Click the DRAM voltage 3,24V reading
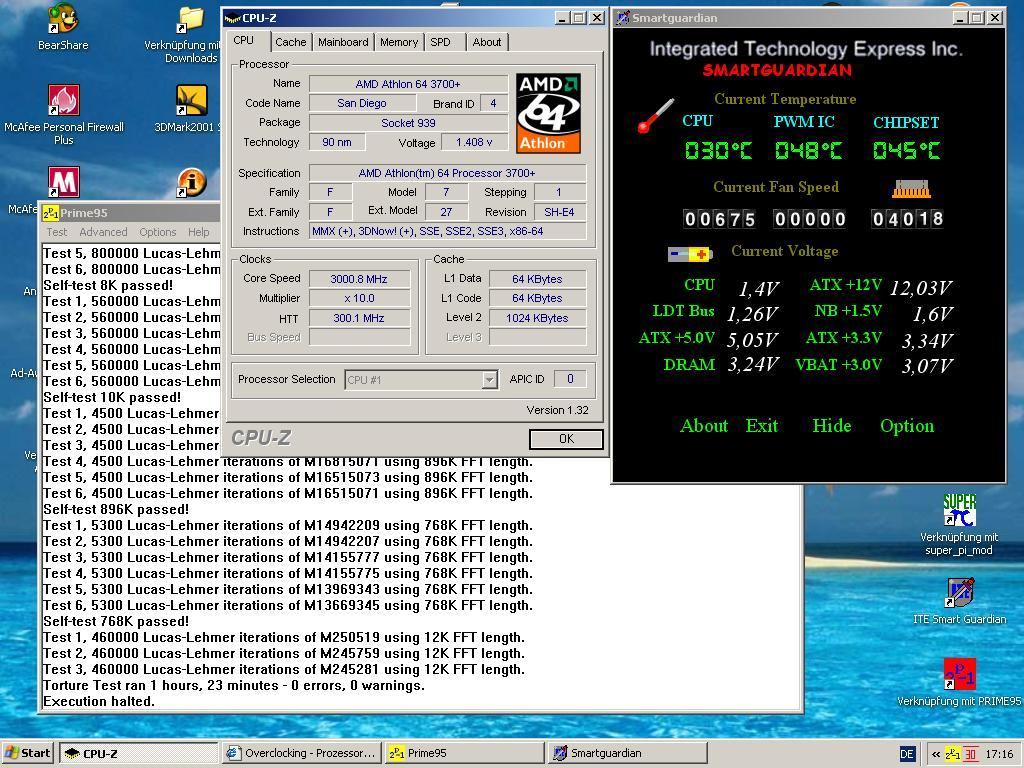This screenshot has height=768, width=1024. pos(752,364)
